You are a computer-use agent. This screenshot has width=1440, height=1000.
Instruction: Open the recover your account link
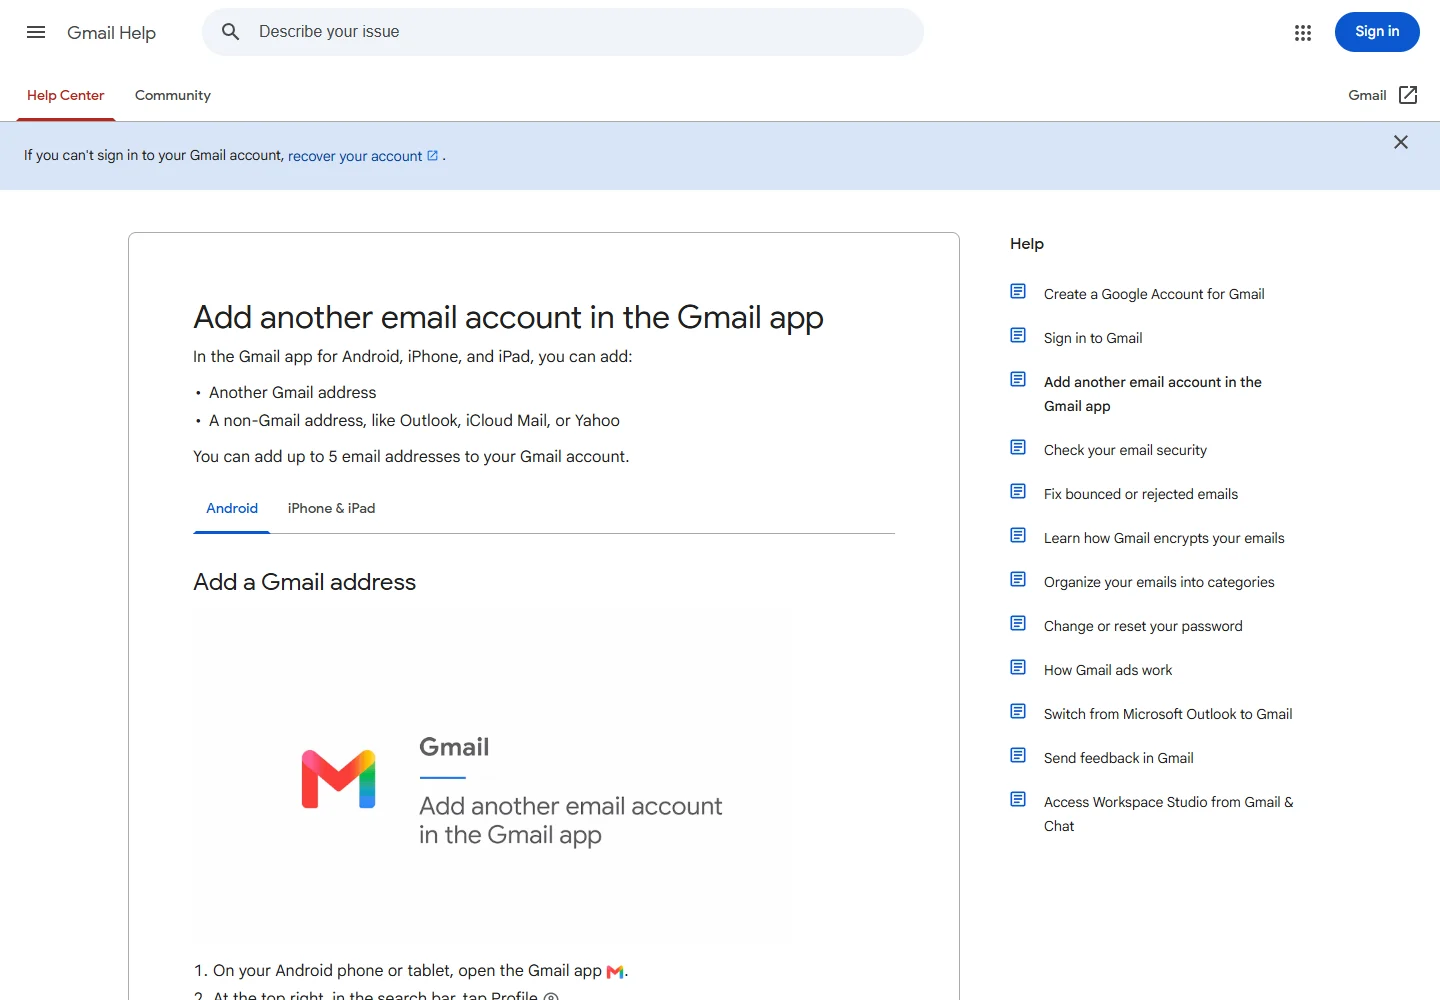[363, 156]
